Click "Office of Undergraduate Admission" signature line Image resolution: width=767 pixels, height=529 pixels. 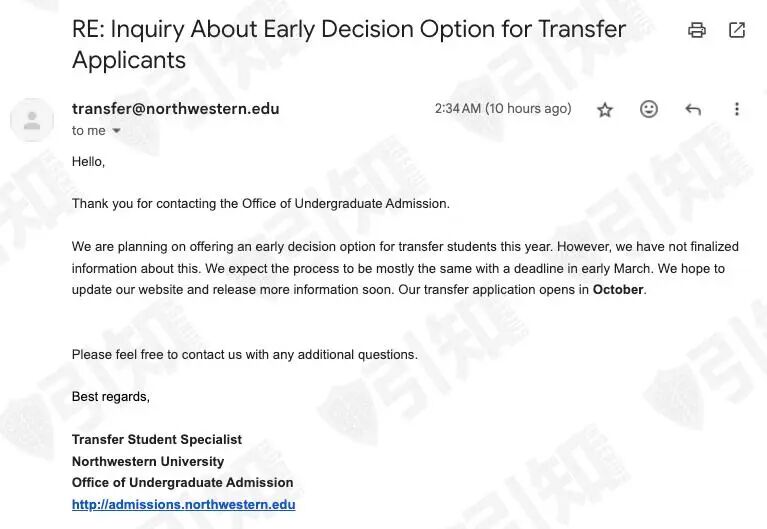[182, 483]
